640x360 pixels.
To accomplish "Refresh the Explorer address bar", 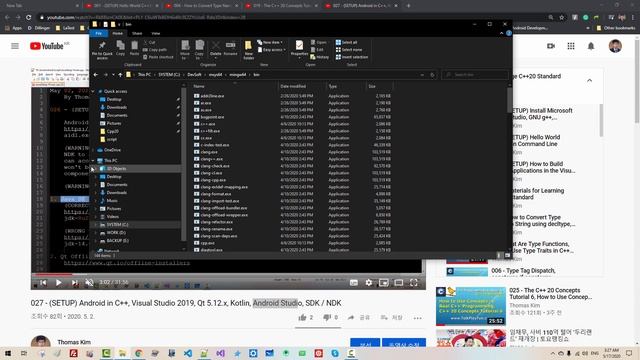I will (433, 75).
